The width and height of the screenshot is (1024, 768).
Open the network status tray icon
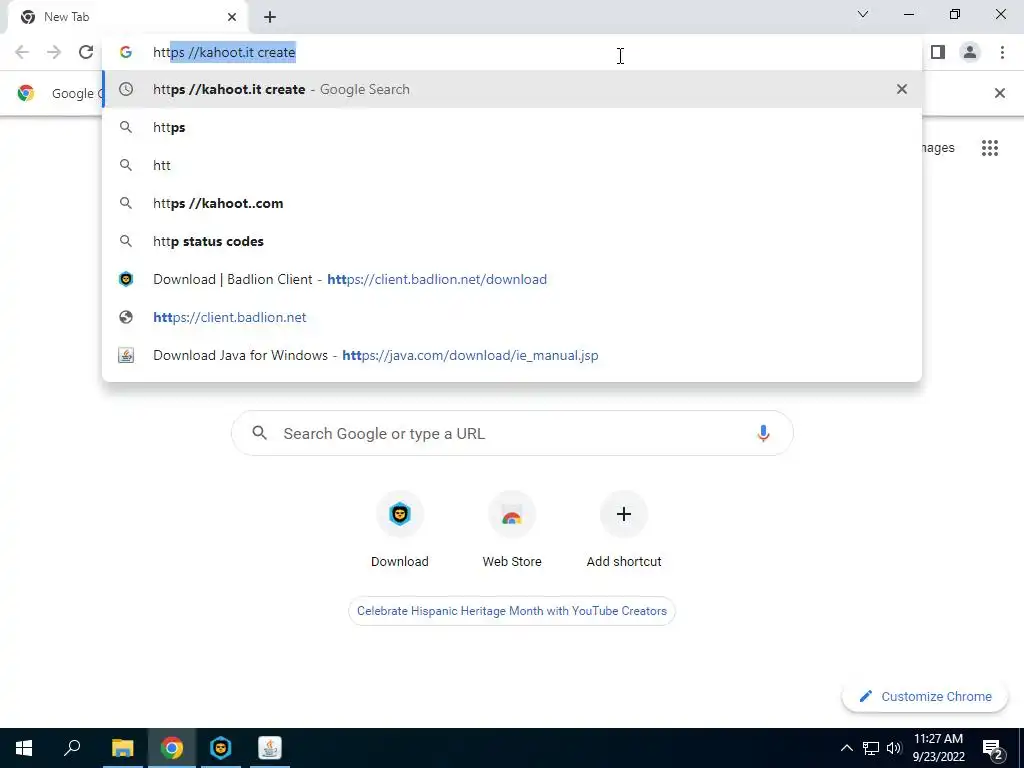(x=871, y=748)
